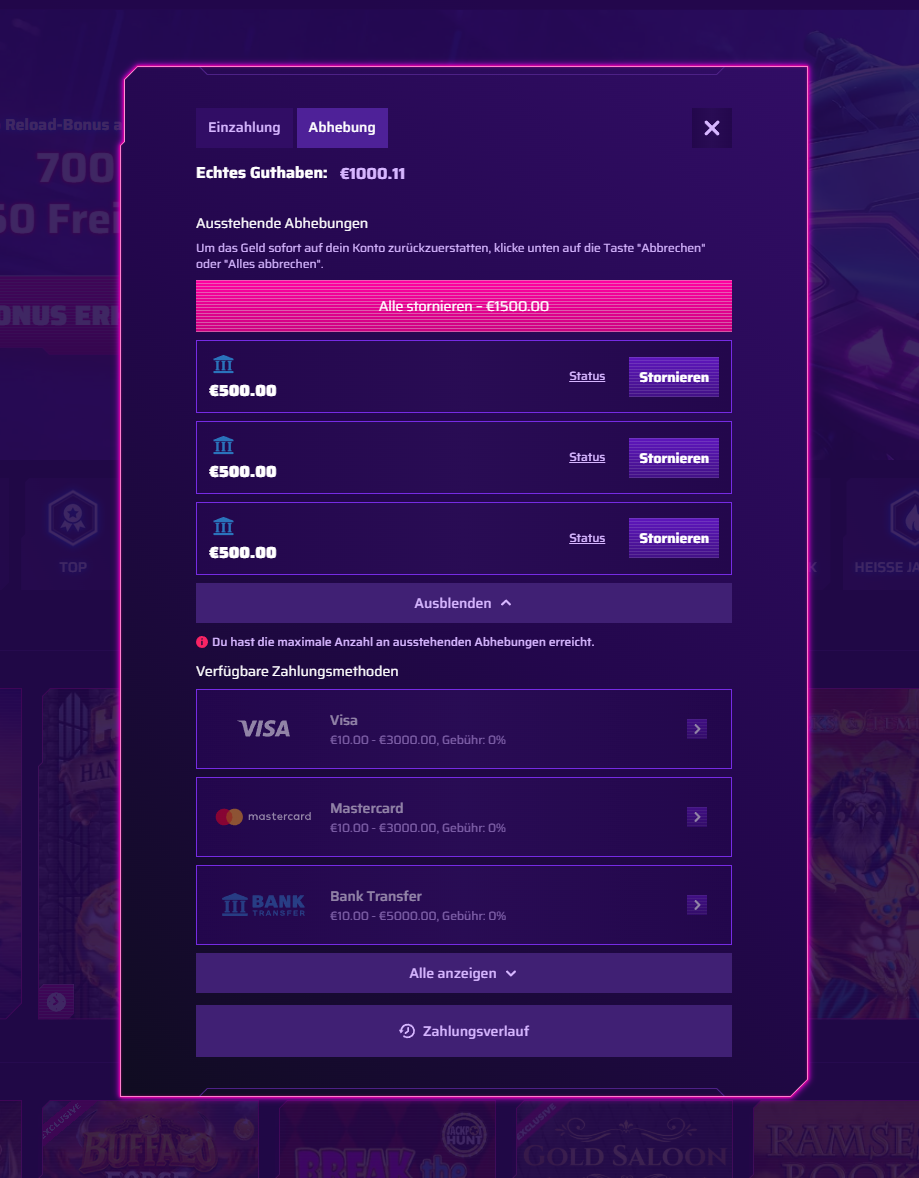Click the history clock icon on Zahlungsverlauf

tap(407, 1031)
